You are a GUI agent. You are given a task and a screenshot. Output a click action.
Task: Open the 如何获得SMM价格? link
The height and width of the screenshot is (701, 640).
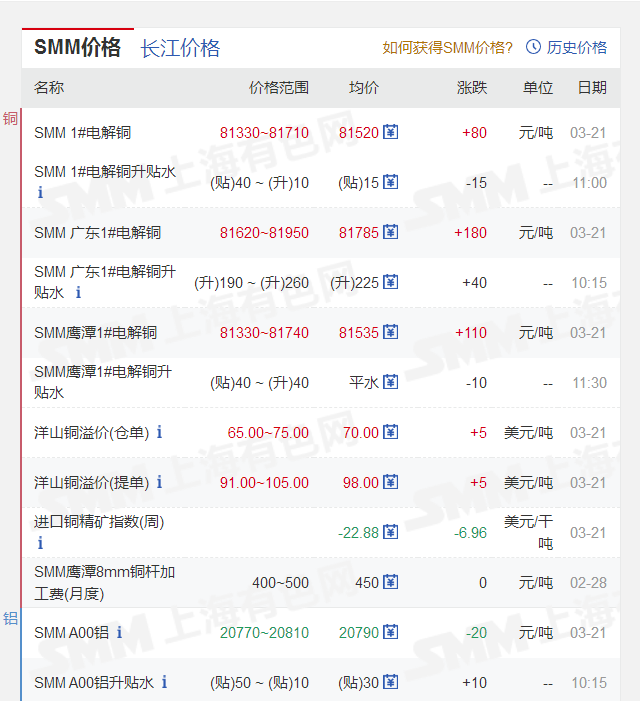[447, 47]
